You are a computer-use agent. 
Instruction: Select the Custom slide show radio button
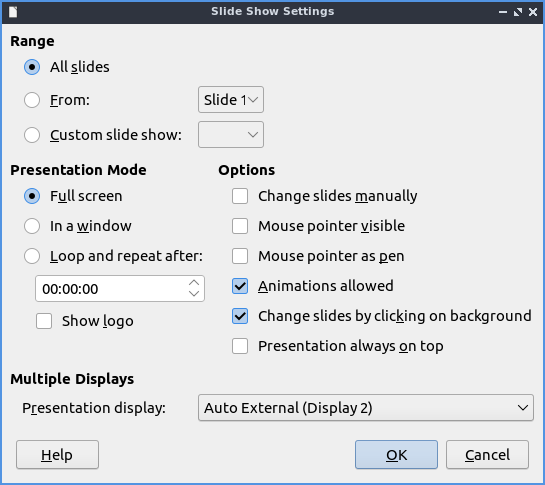click(x=32, y=135)
